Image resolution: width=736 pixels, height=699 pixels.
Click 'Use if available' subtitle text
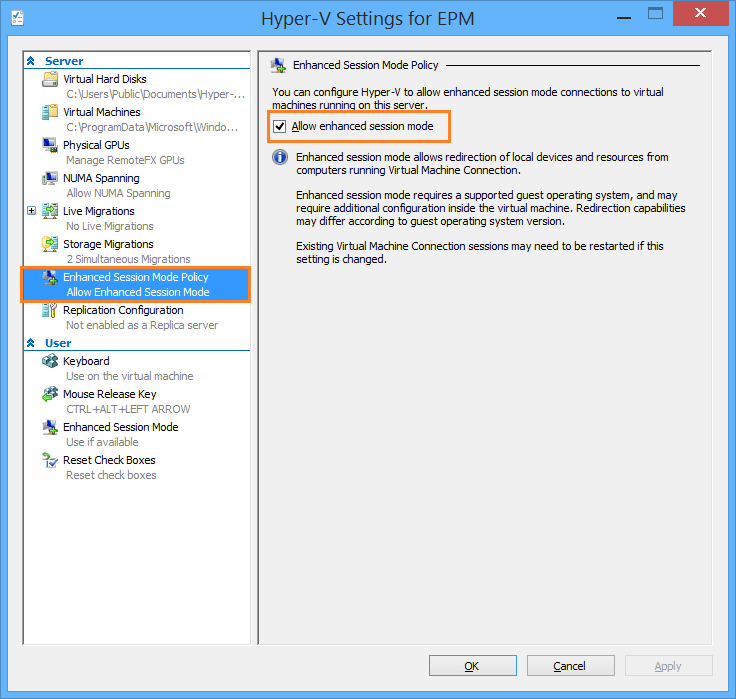[102, 442]
